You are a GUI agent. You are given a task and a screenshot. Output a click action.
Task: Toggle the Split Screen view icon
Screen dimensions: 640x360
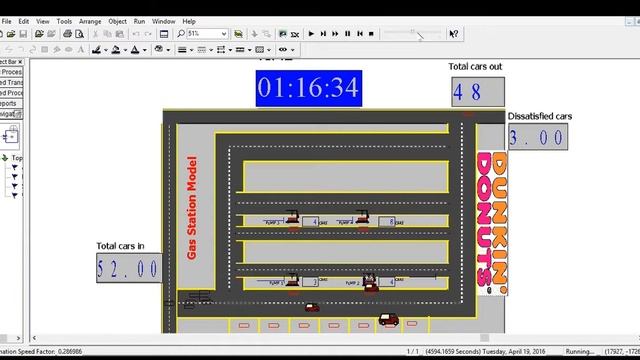tap(164, 34)
